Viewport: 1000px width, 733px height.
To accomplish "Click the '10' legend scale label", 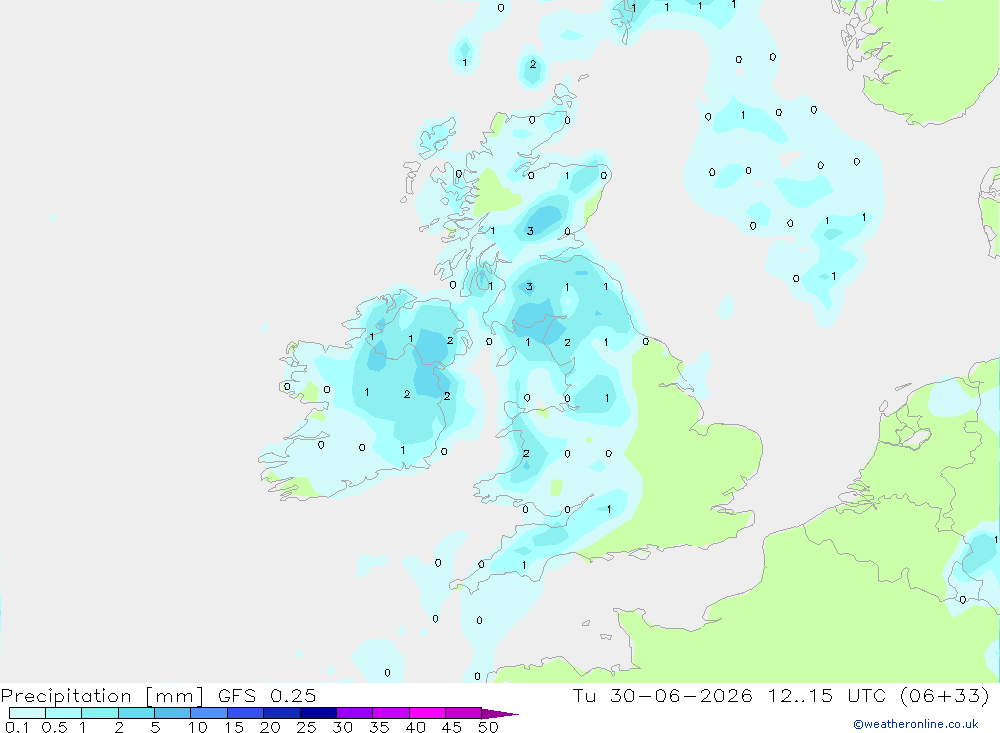I will pyautogui.click(x=197, y=727).
